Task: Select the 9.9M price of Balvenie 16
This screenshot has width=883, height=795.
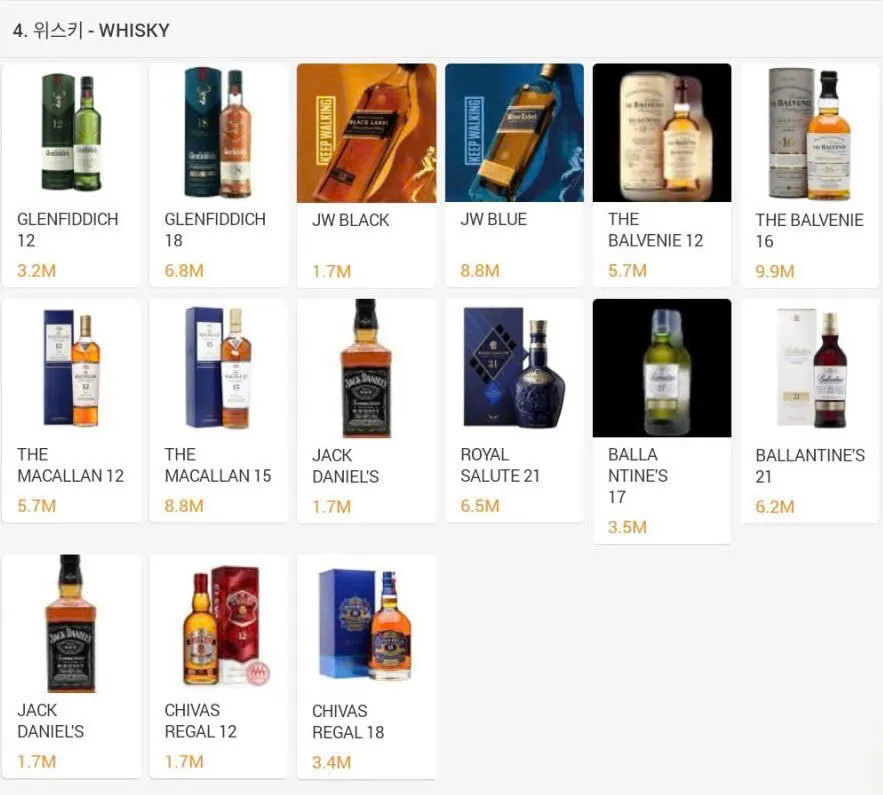Action: (x=774, y=271)
